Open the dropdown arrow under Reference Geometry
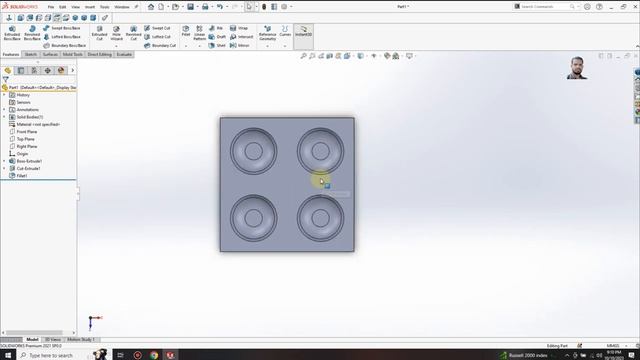Viewport: 640px width, 360px height. pyautogui.click(x=267, y=46)
